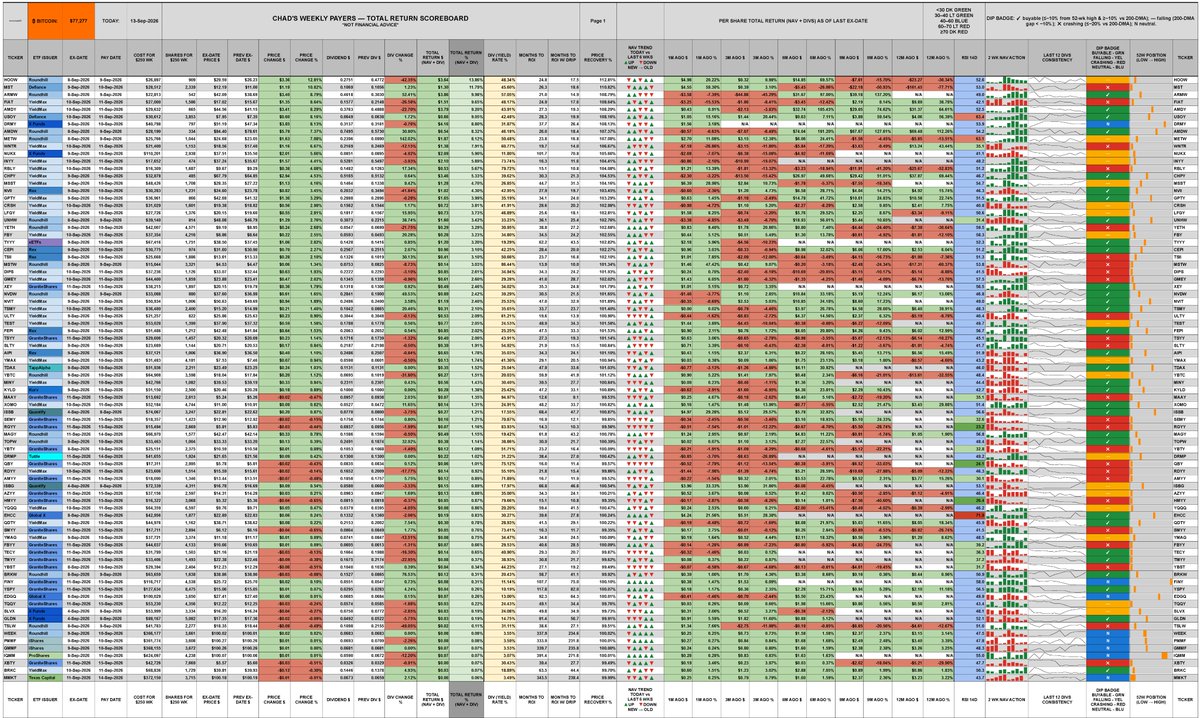Click HOOW row's last 12 divs sparkline

click(x=1057, y=79)
